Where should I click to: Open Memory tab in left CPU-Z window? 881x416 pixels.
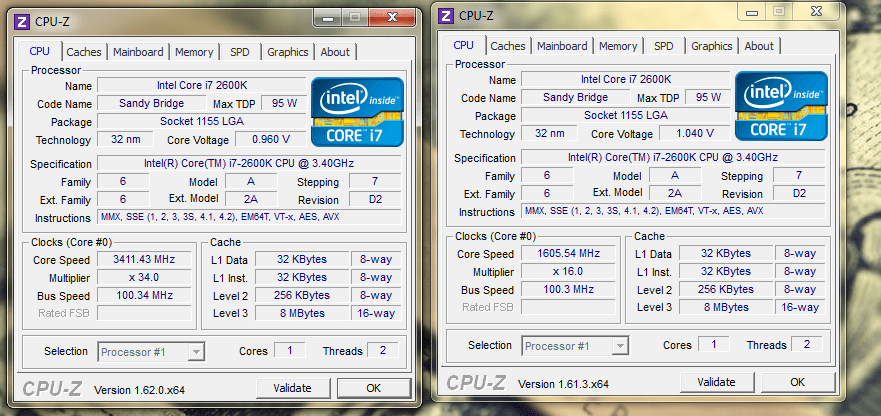pyautogui.click(x=194, y=52)
